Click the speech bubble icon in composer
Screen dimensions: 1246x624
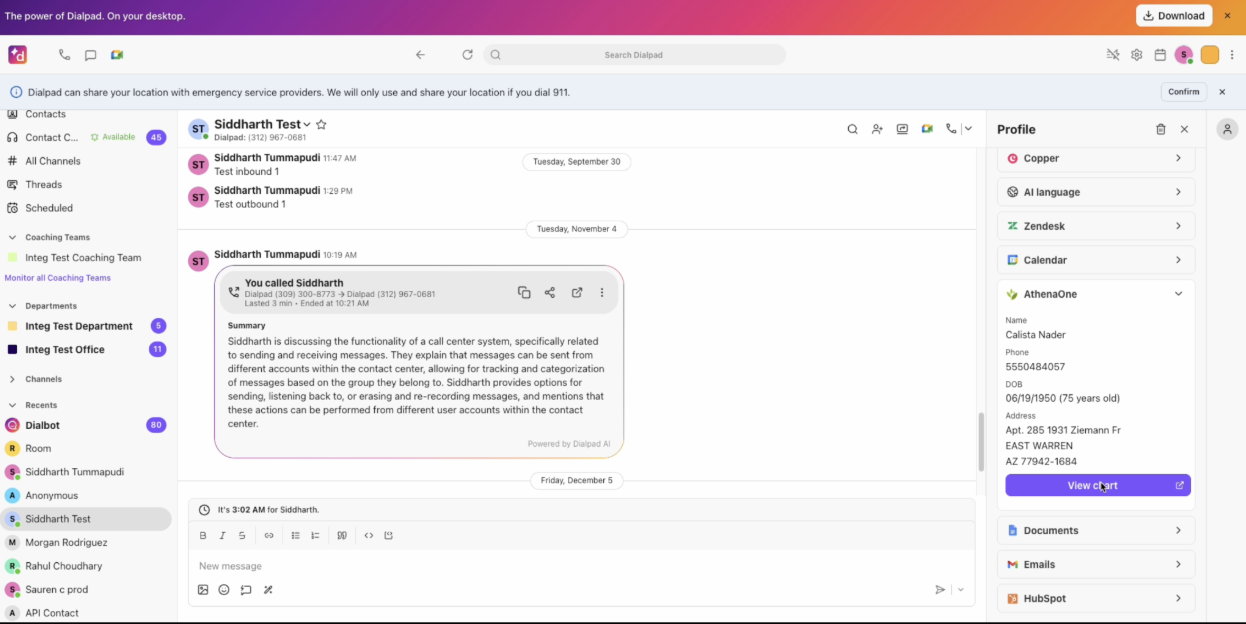click(246, 590)
